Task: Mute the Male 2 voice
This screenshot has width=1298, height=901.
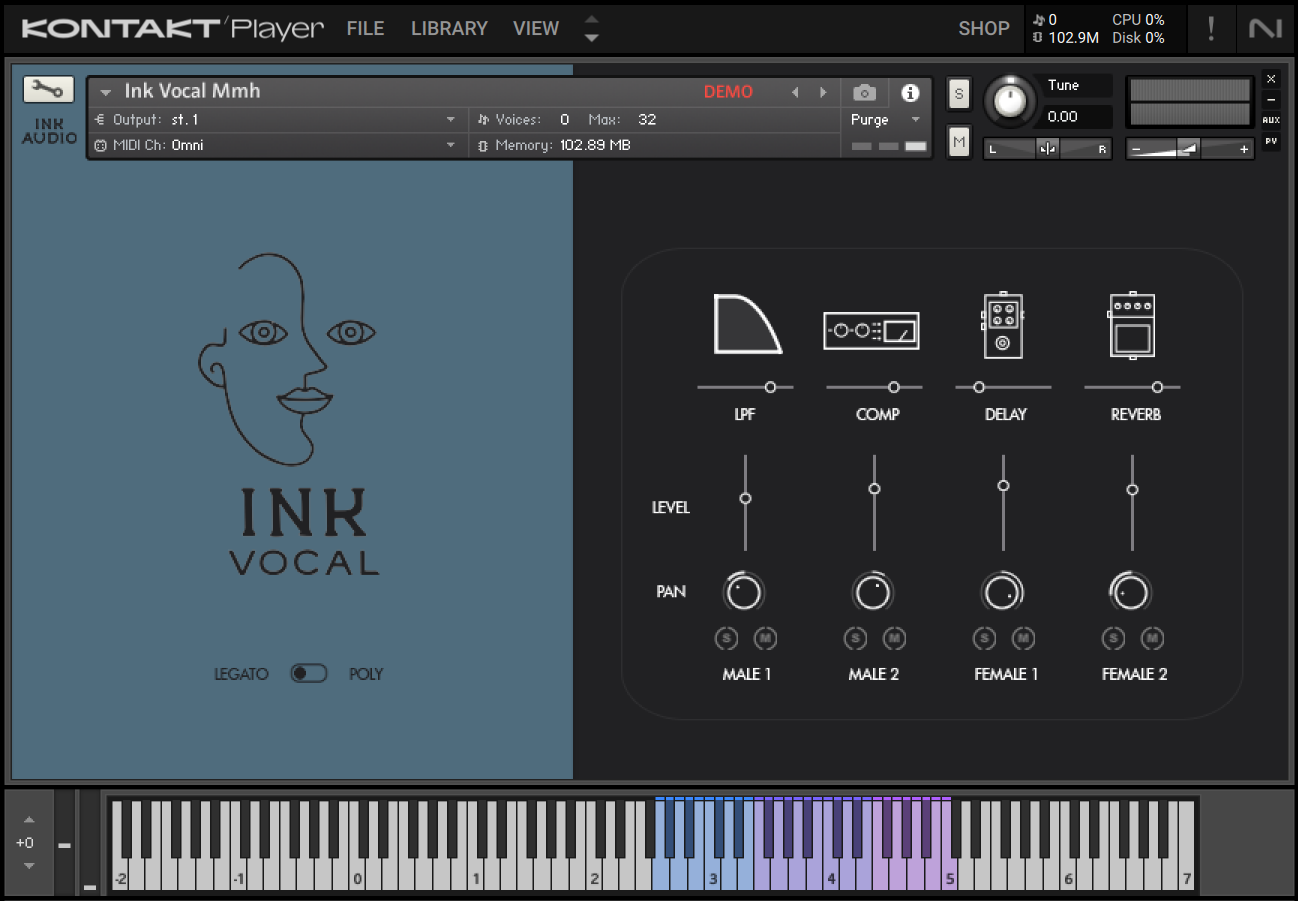Action: coord(894,638)
